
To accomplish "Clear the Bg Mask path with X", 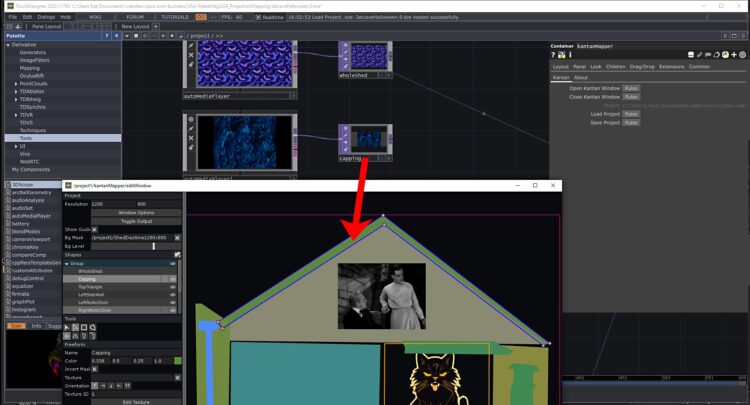I will click(177, 238).
